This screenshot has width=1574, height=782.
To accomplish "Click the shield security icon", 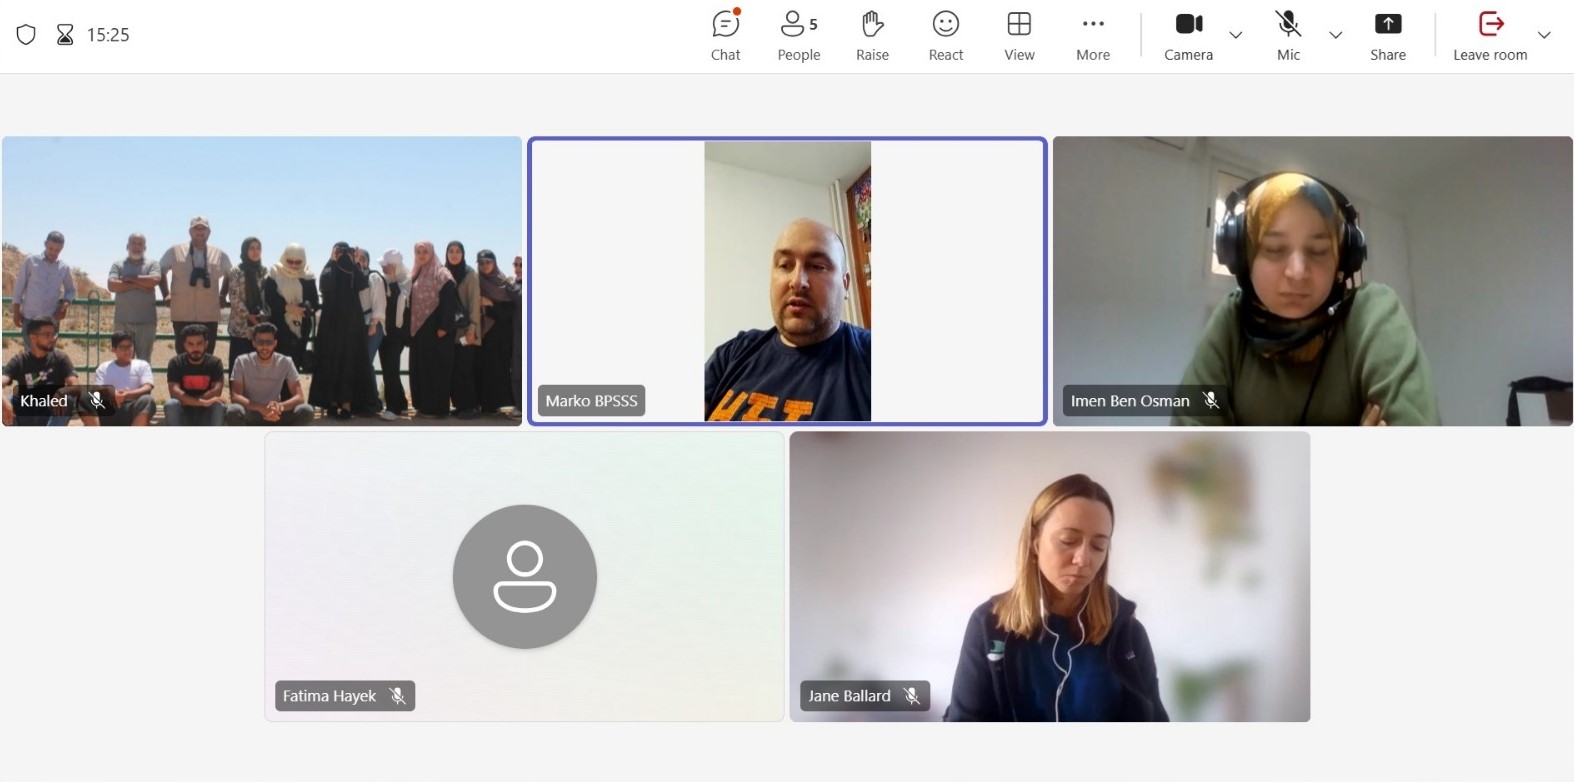I will [x=26, y=35].
